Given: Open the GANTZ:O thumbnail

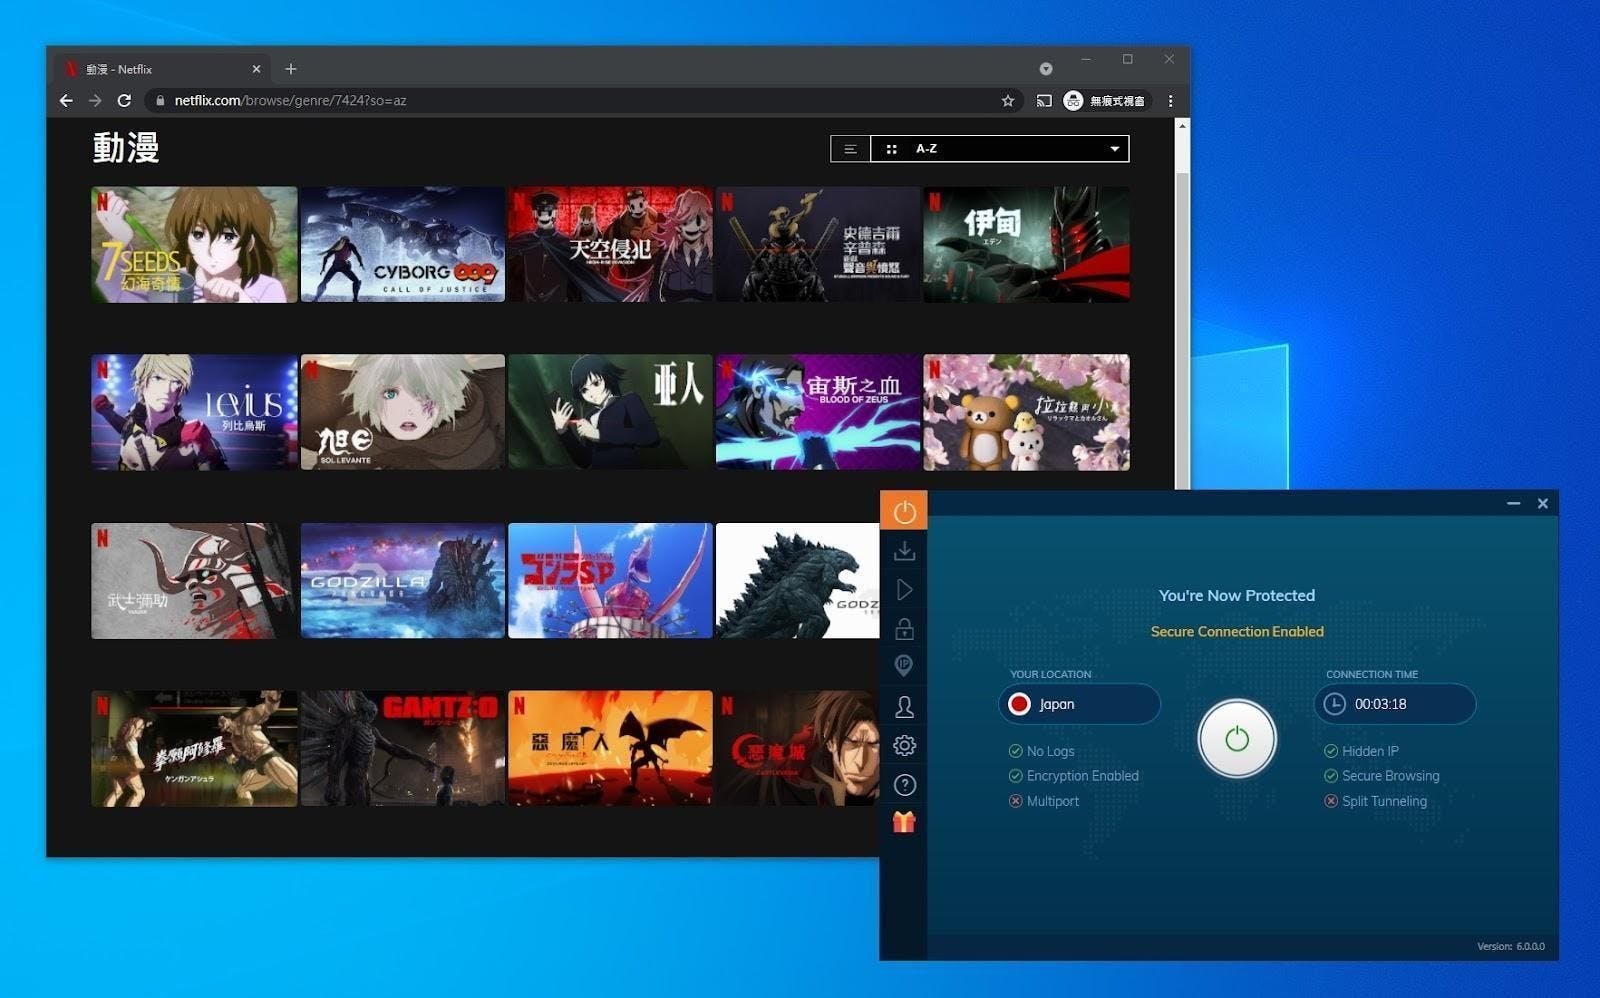Looking at the screenshot, I should pos(403,748).
